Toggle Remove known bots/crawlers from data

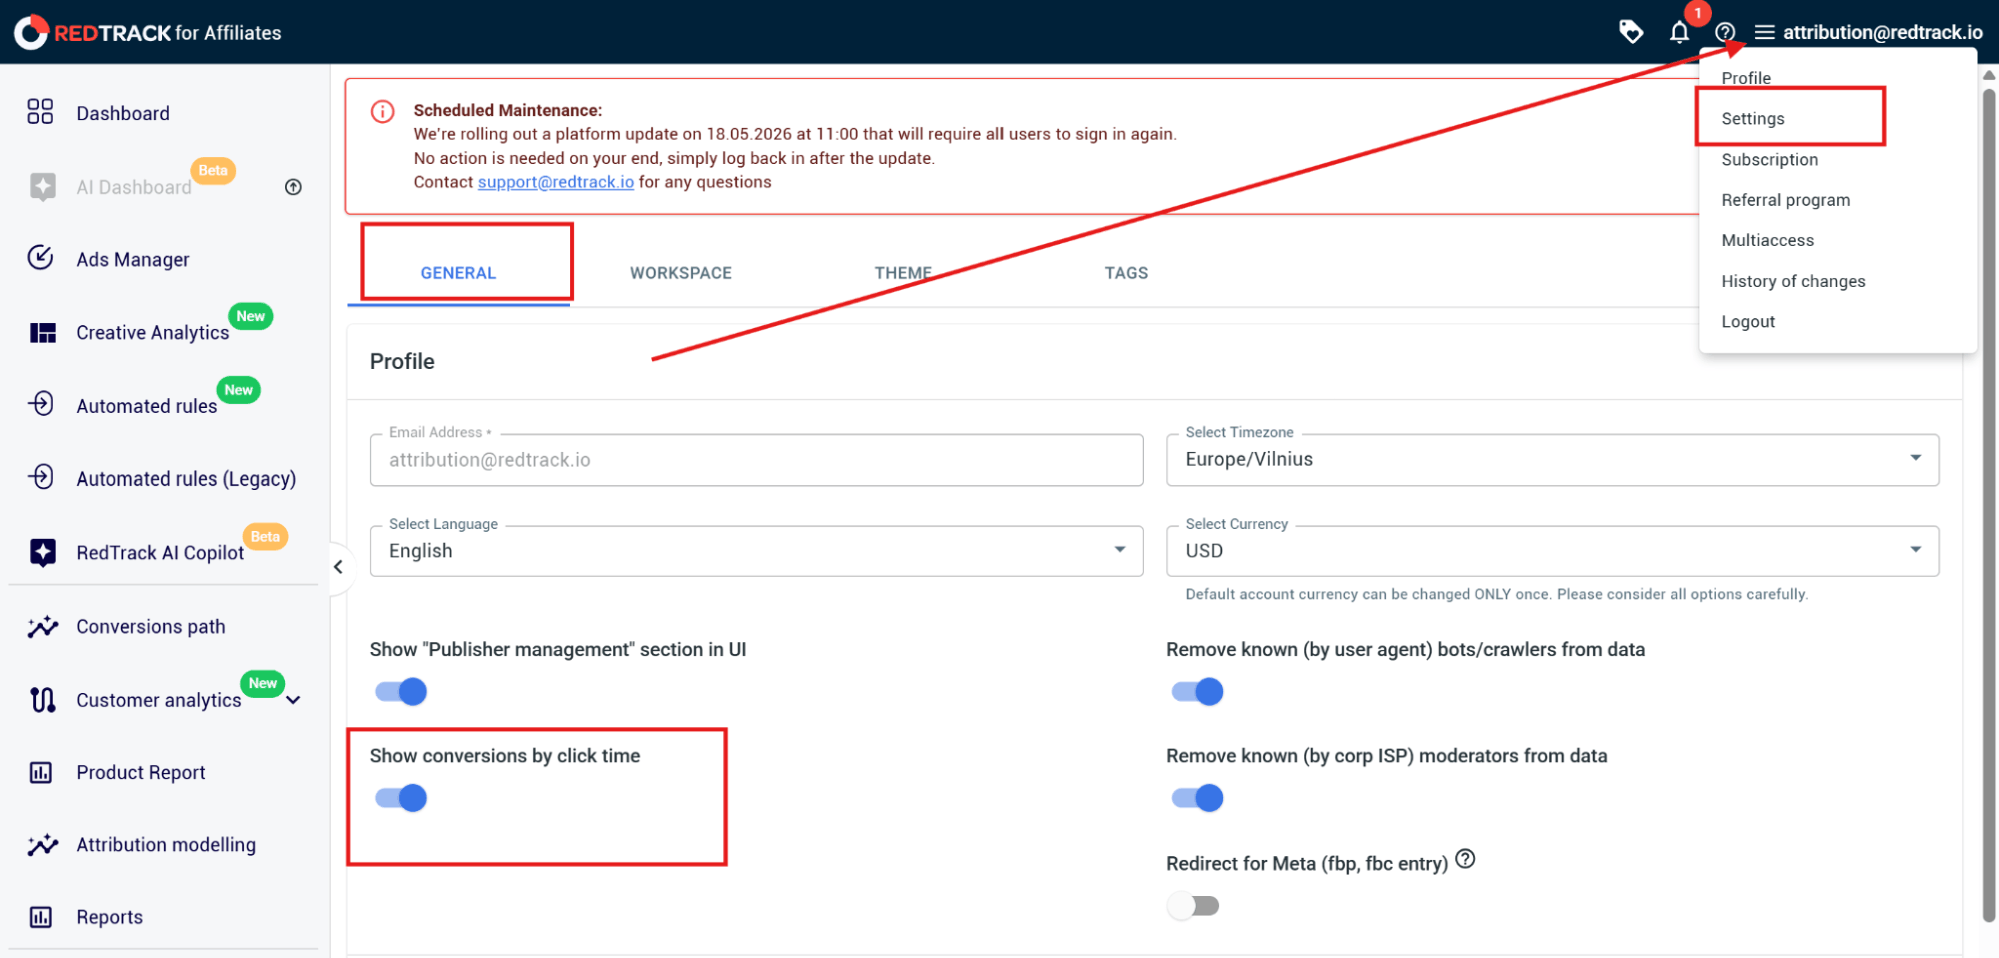point(1197,692)
